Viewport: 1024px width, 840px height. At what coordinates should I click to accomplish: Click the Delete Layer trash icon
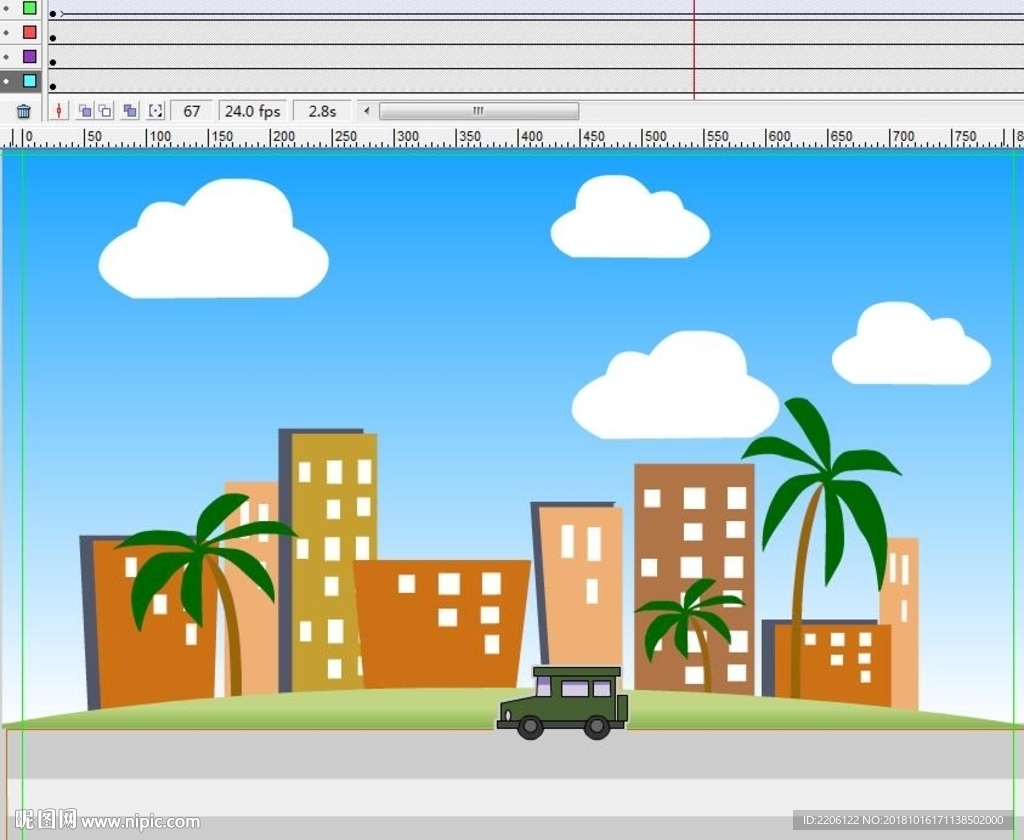24,111
